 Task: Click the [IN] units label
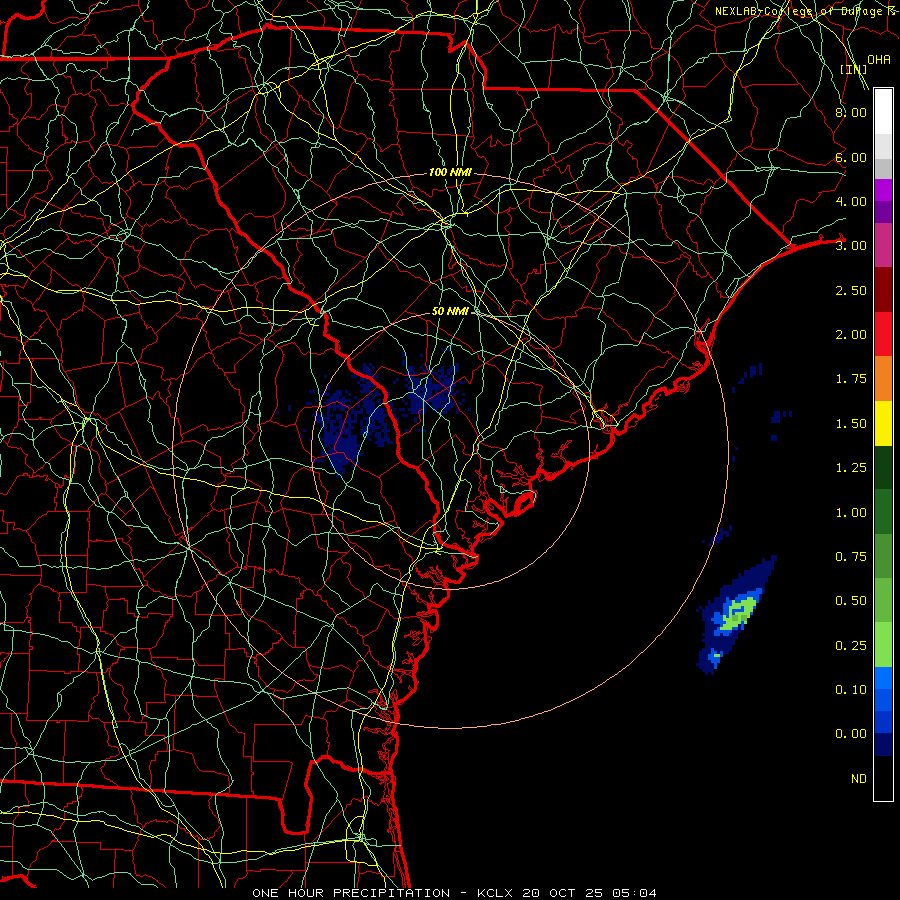pyautogui.click(x=854, y=69)
